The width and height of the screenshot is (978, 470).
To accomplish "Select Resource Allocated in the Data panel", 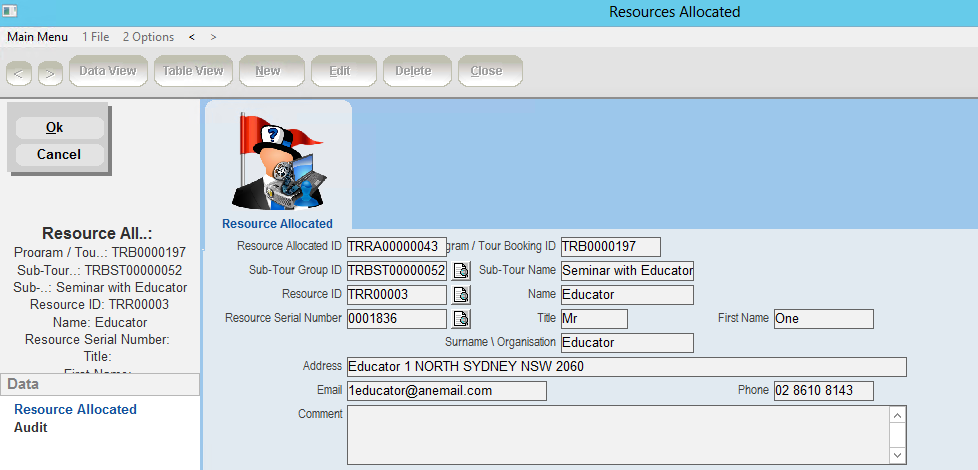I will [75, 409].
